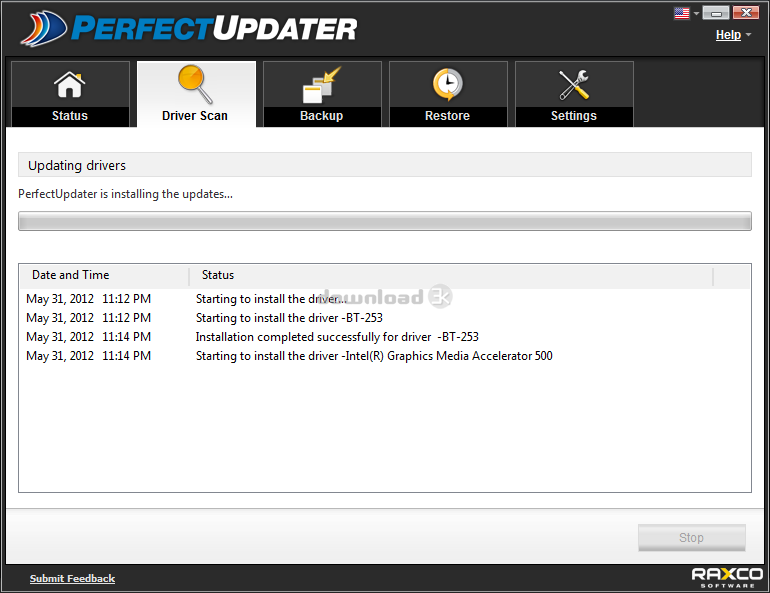Select 'Starting to install the driver -BT-253' row
The height and width of the screenshot is (593, 770).
click(385, 318)
